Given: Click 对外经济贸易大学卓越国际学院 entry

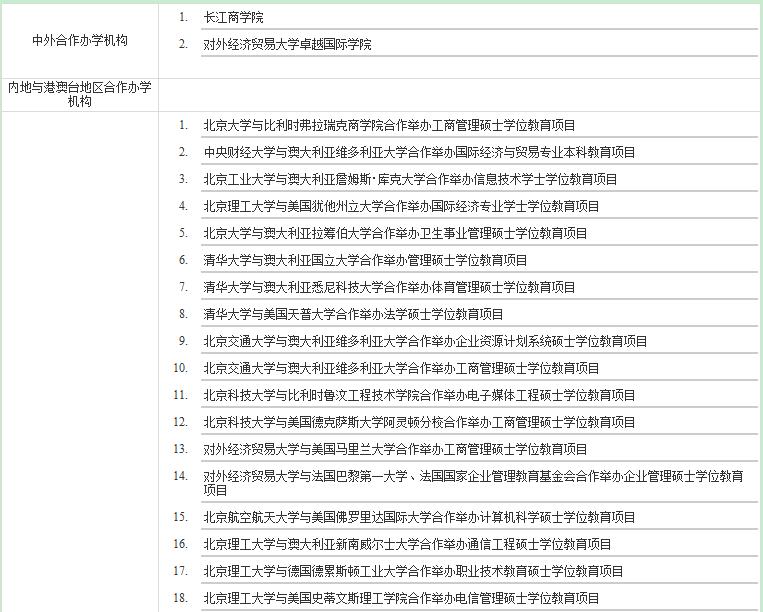Looking at the screenshot, I should [x=287, y=45].
